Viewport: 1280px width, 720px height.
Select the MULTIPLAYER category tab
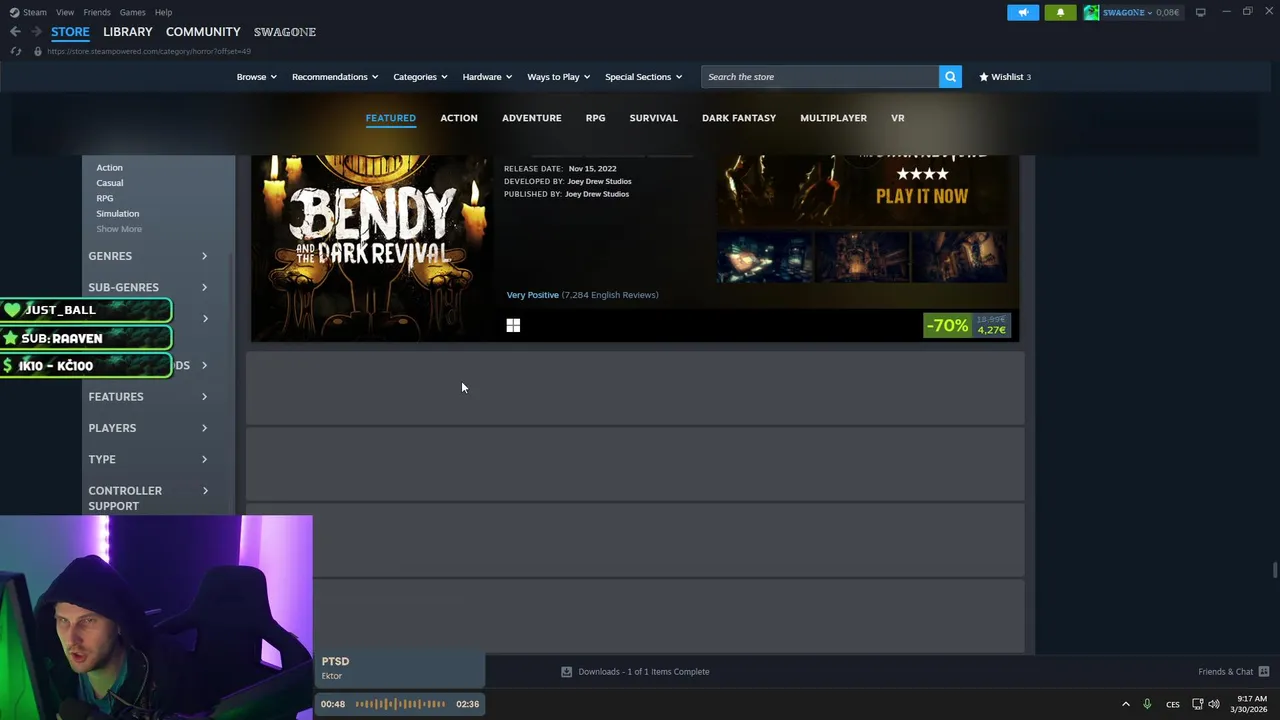(833, 118)
